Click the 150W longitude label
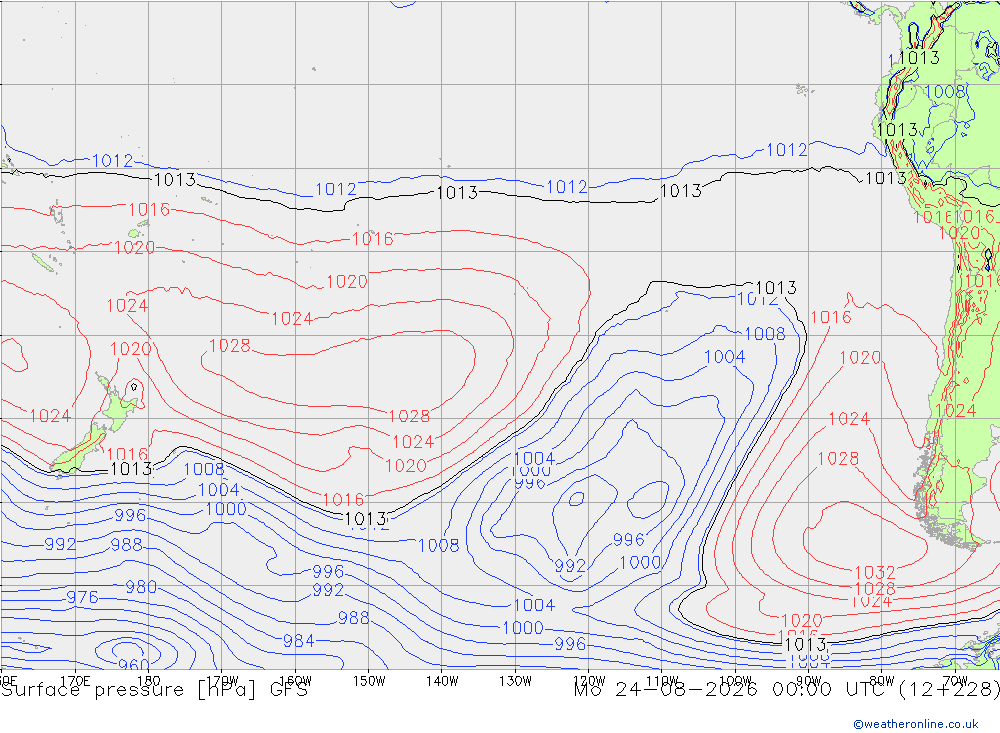Viewport: 1000px width, 733px height. [369, 681]
